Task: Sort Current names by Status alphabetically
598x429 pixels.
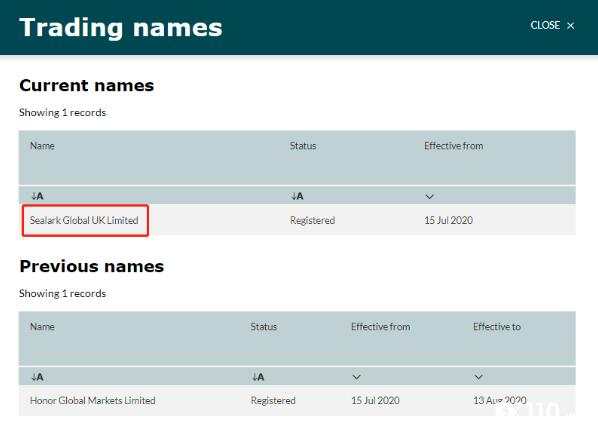Action: click(x=297, y=196)
